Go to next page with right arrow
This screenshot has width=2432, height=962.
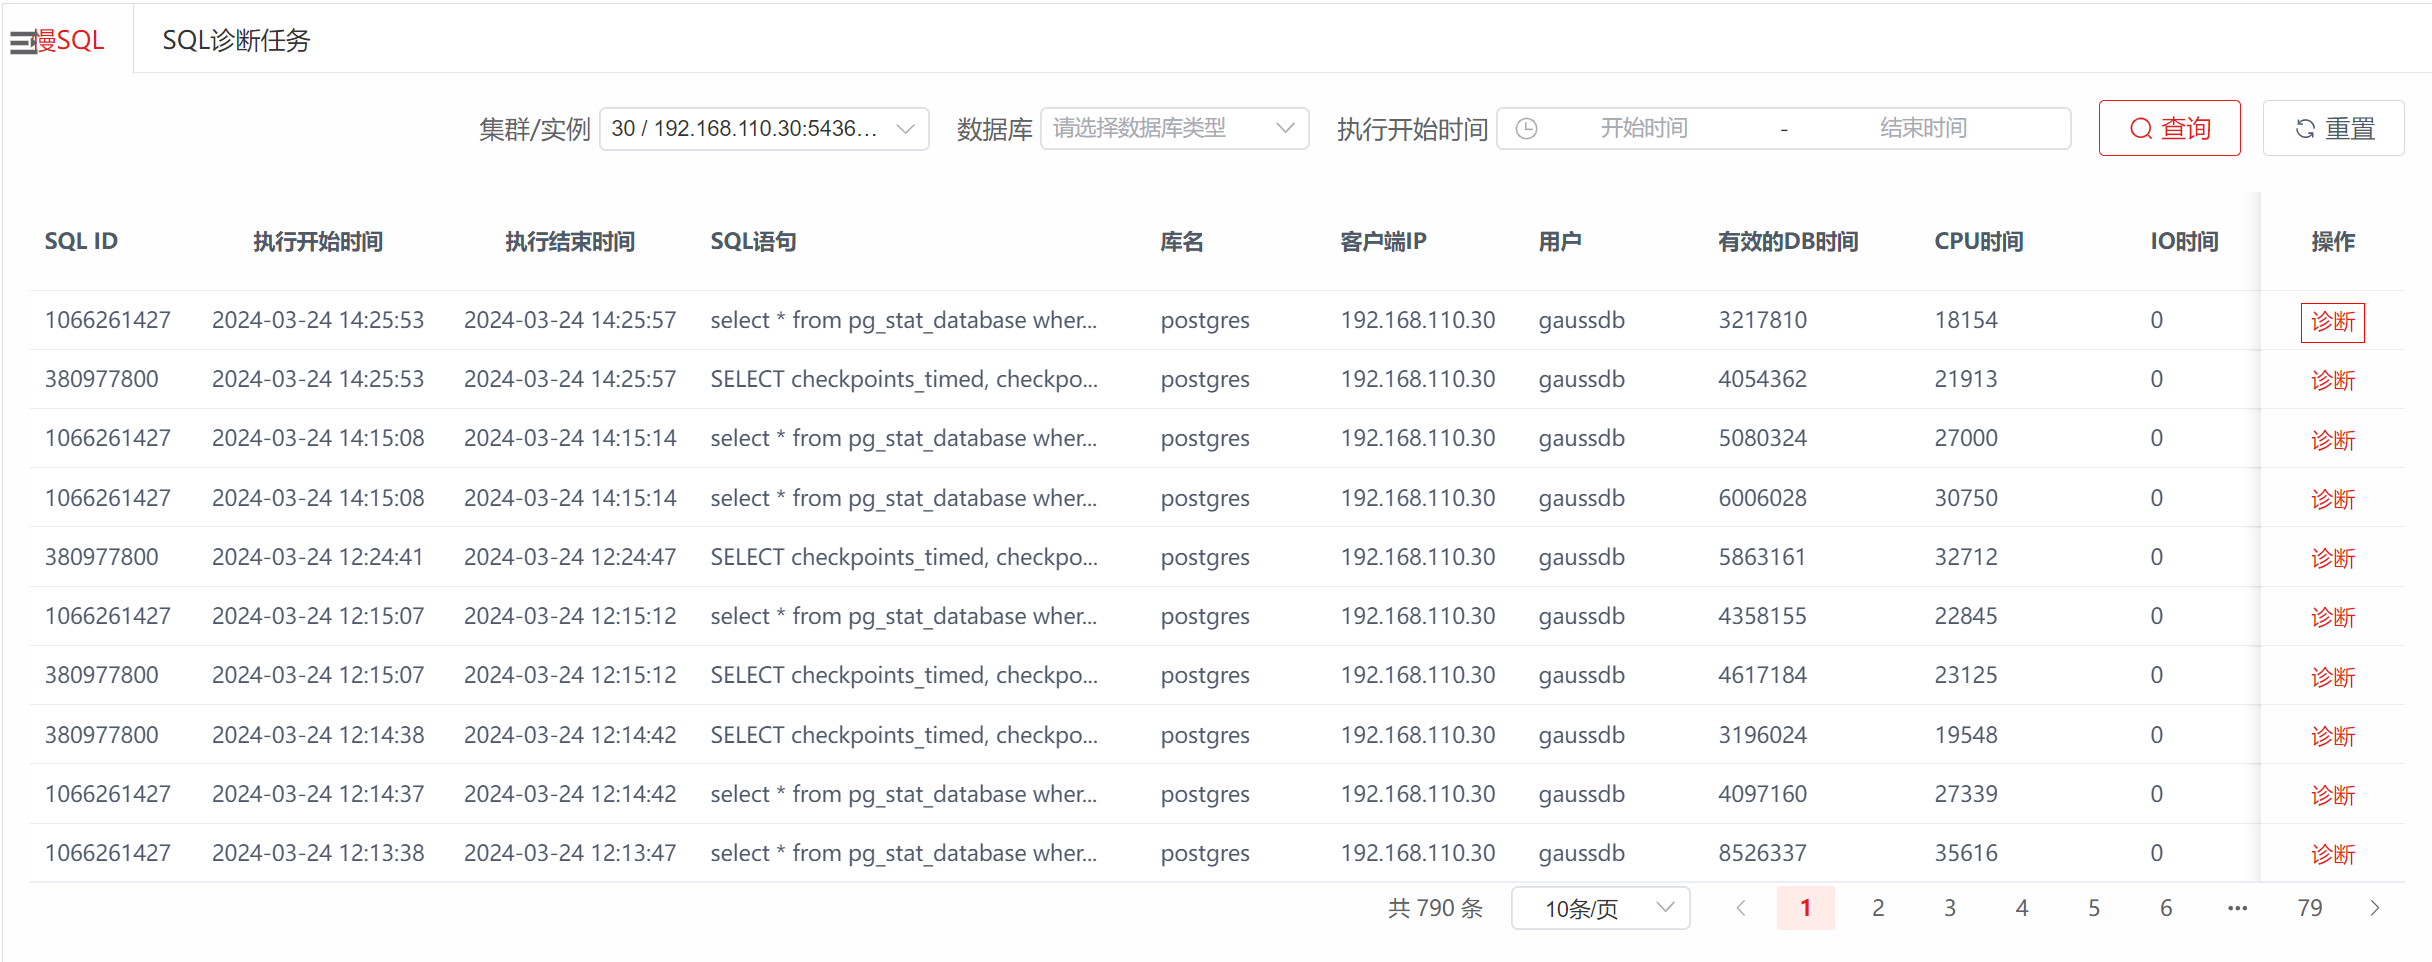[2375, 908]
